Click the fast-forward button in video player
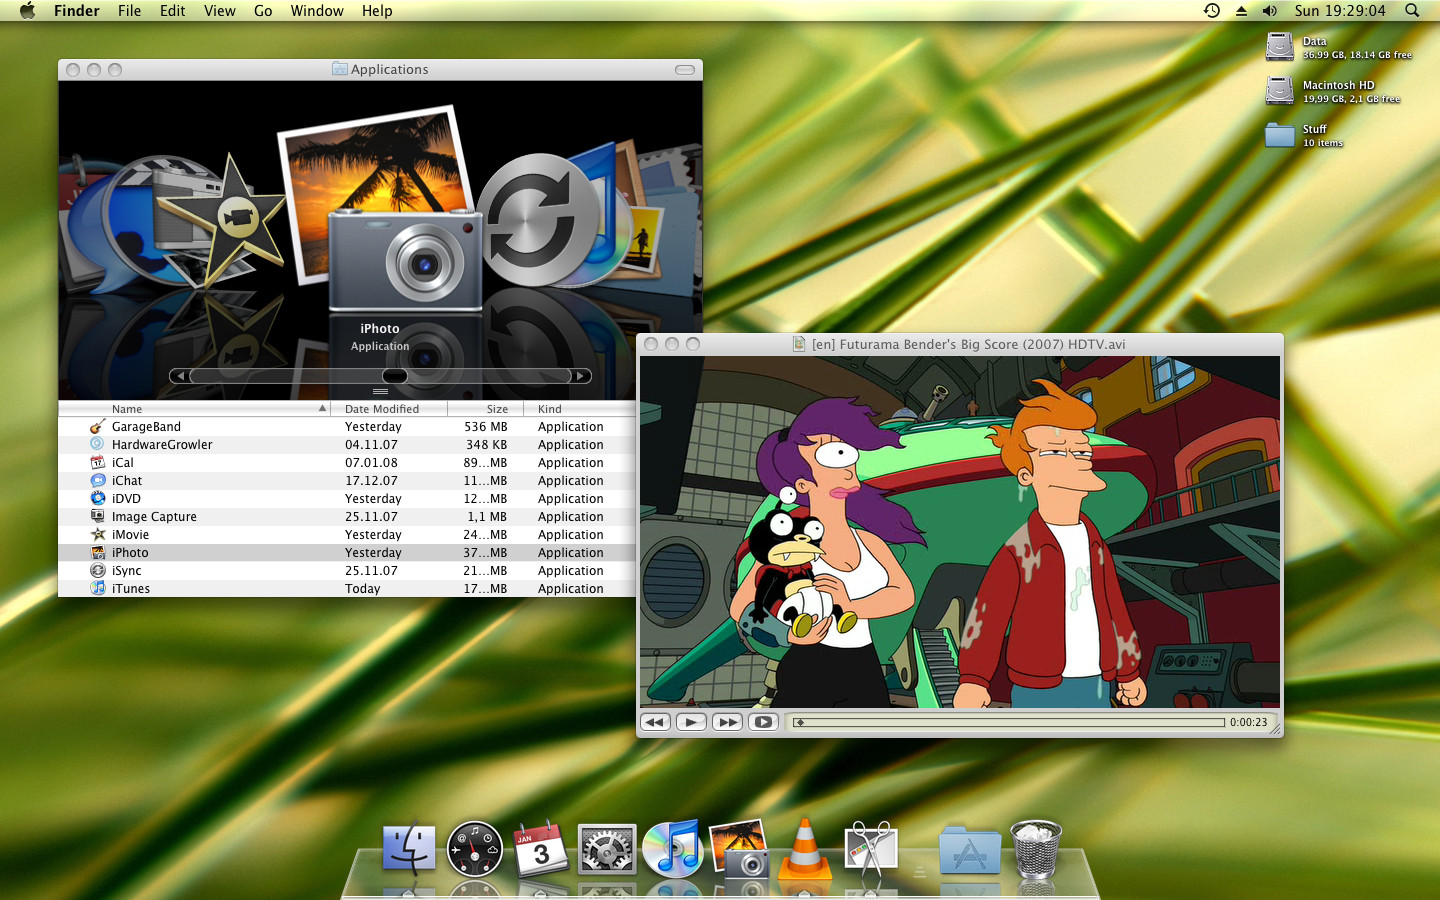 [727, 722]
